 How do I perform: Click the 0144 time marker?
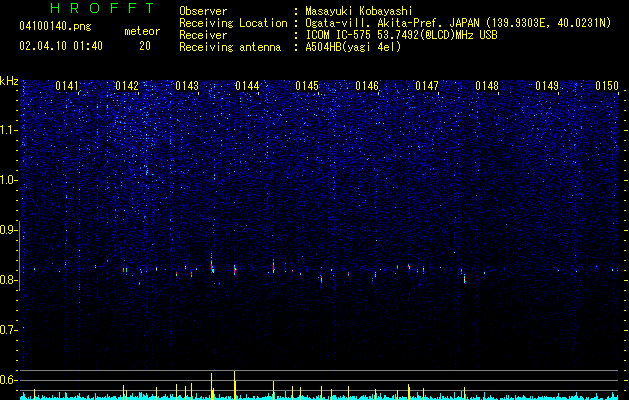[247, 86]
